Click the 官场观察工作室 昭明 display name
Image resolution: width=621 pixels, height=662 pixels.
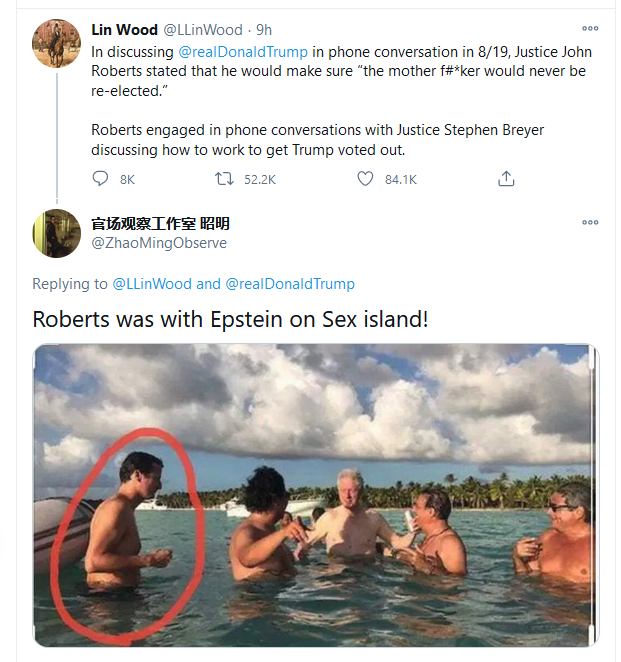(x=160, y=223)
